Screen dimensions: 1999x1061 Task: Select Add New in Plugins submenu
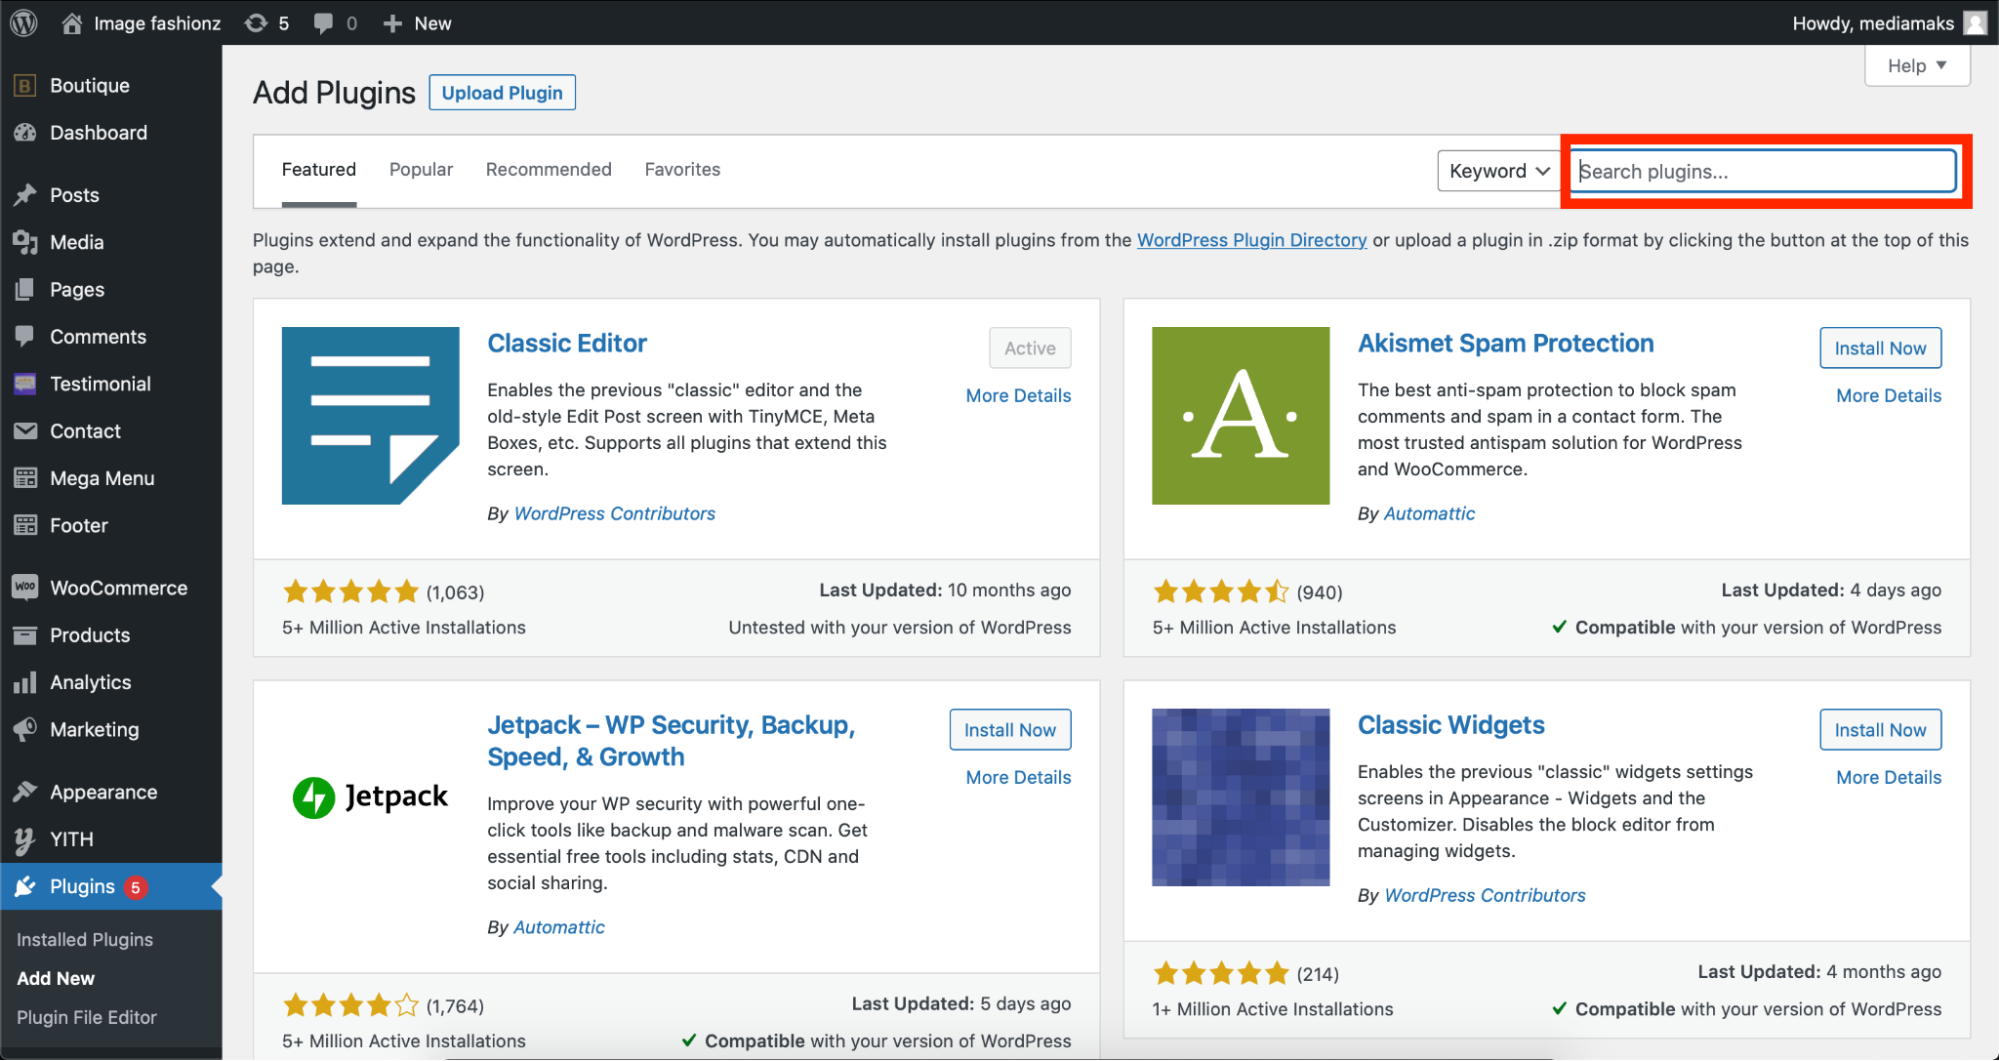56,979
